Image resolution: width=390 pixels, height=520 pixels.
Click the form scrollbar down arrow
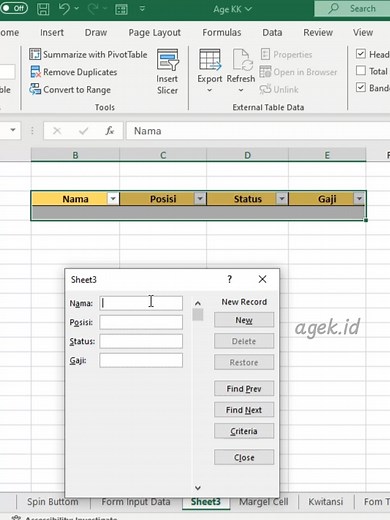point(198,488)
